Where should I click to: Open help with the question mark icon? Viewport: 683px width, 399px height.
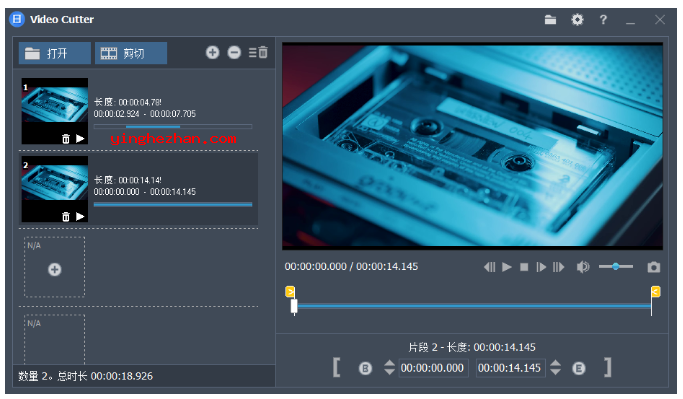coord(603,20)
